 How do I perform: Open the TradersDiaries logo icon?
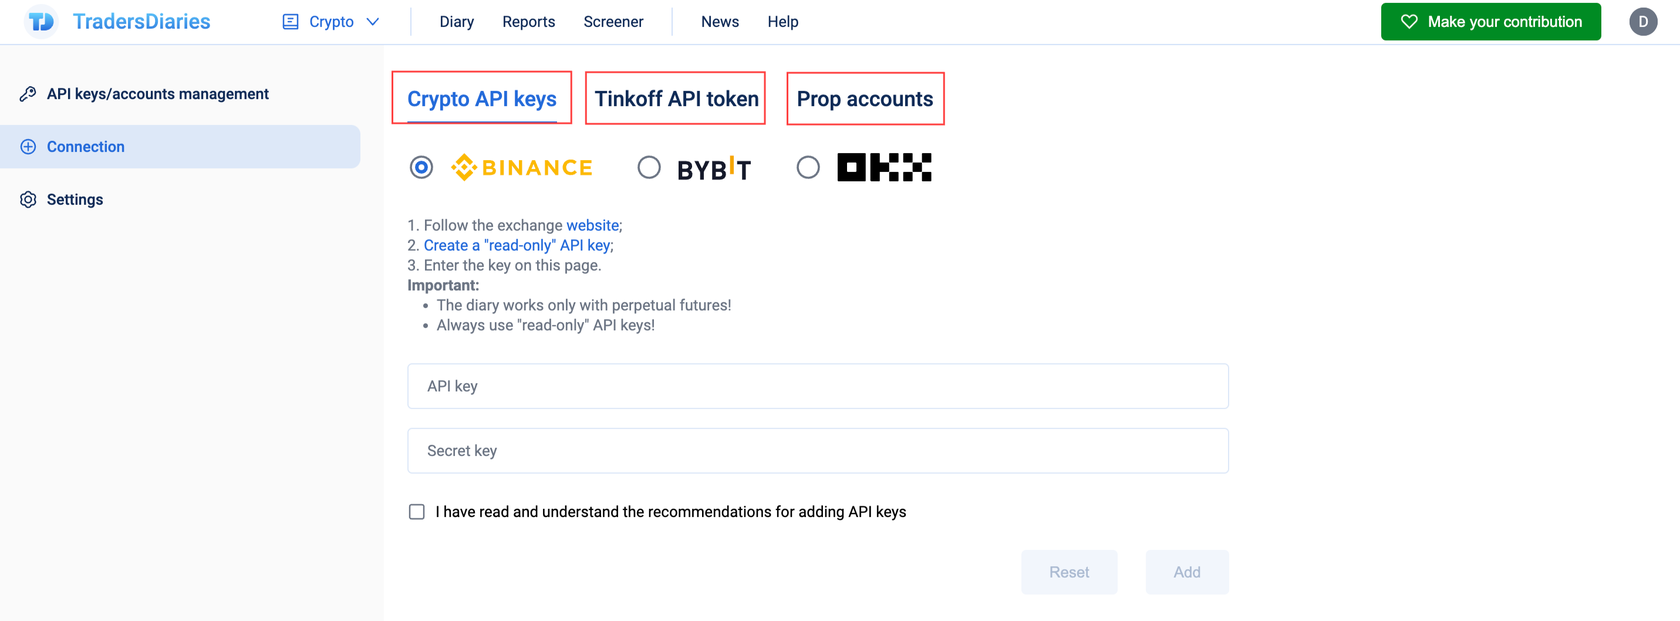[40, 21]
